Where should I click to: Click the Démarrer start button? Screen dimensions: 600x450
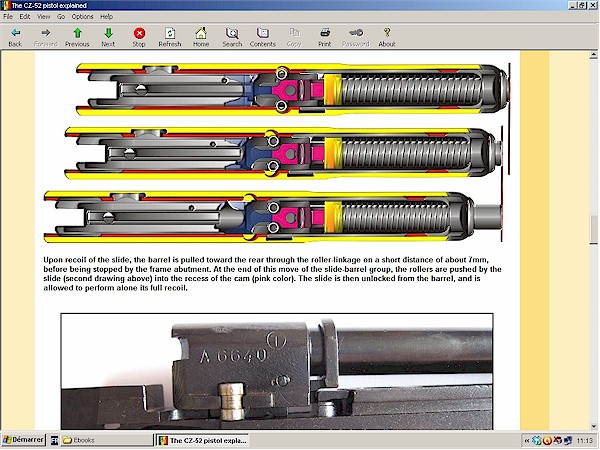23,440
